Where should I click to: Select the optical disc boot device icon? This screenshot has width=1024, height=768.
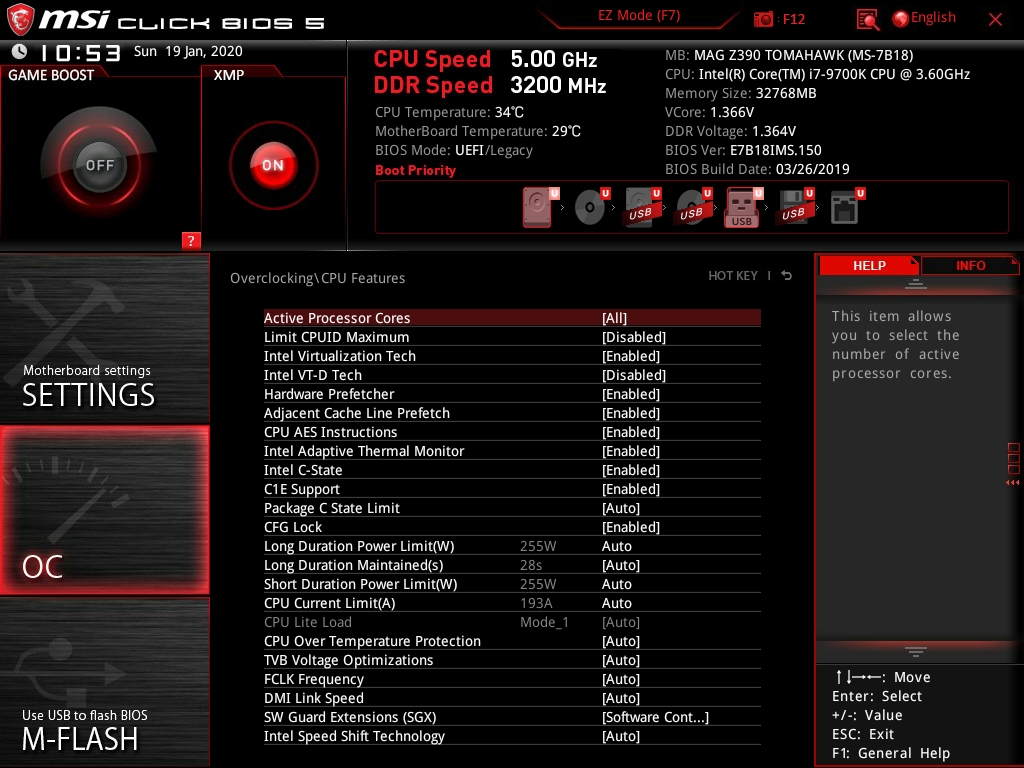pyautogui.click(x=592, y=207)
